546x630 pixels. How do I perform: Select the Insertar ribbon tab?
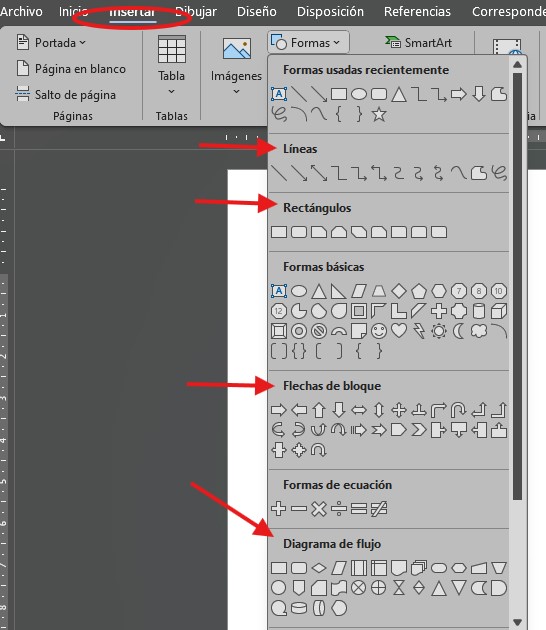coord(133,12)
